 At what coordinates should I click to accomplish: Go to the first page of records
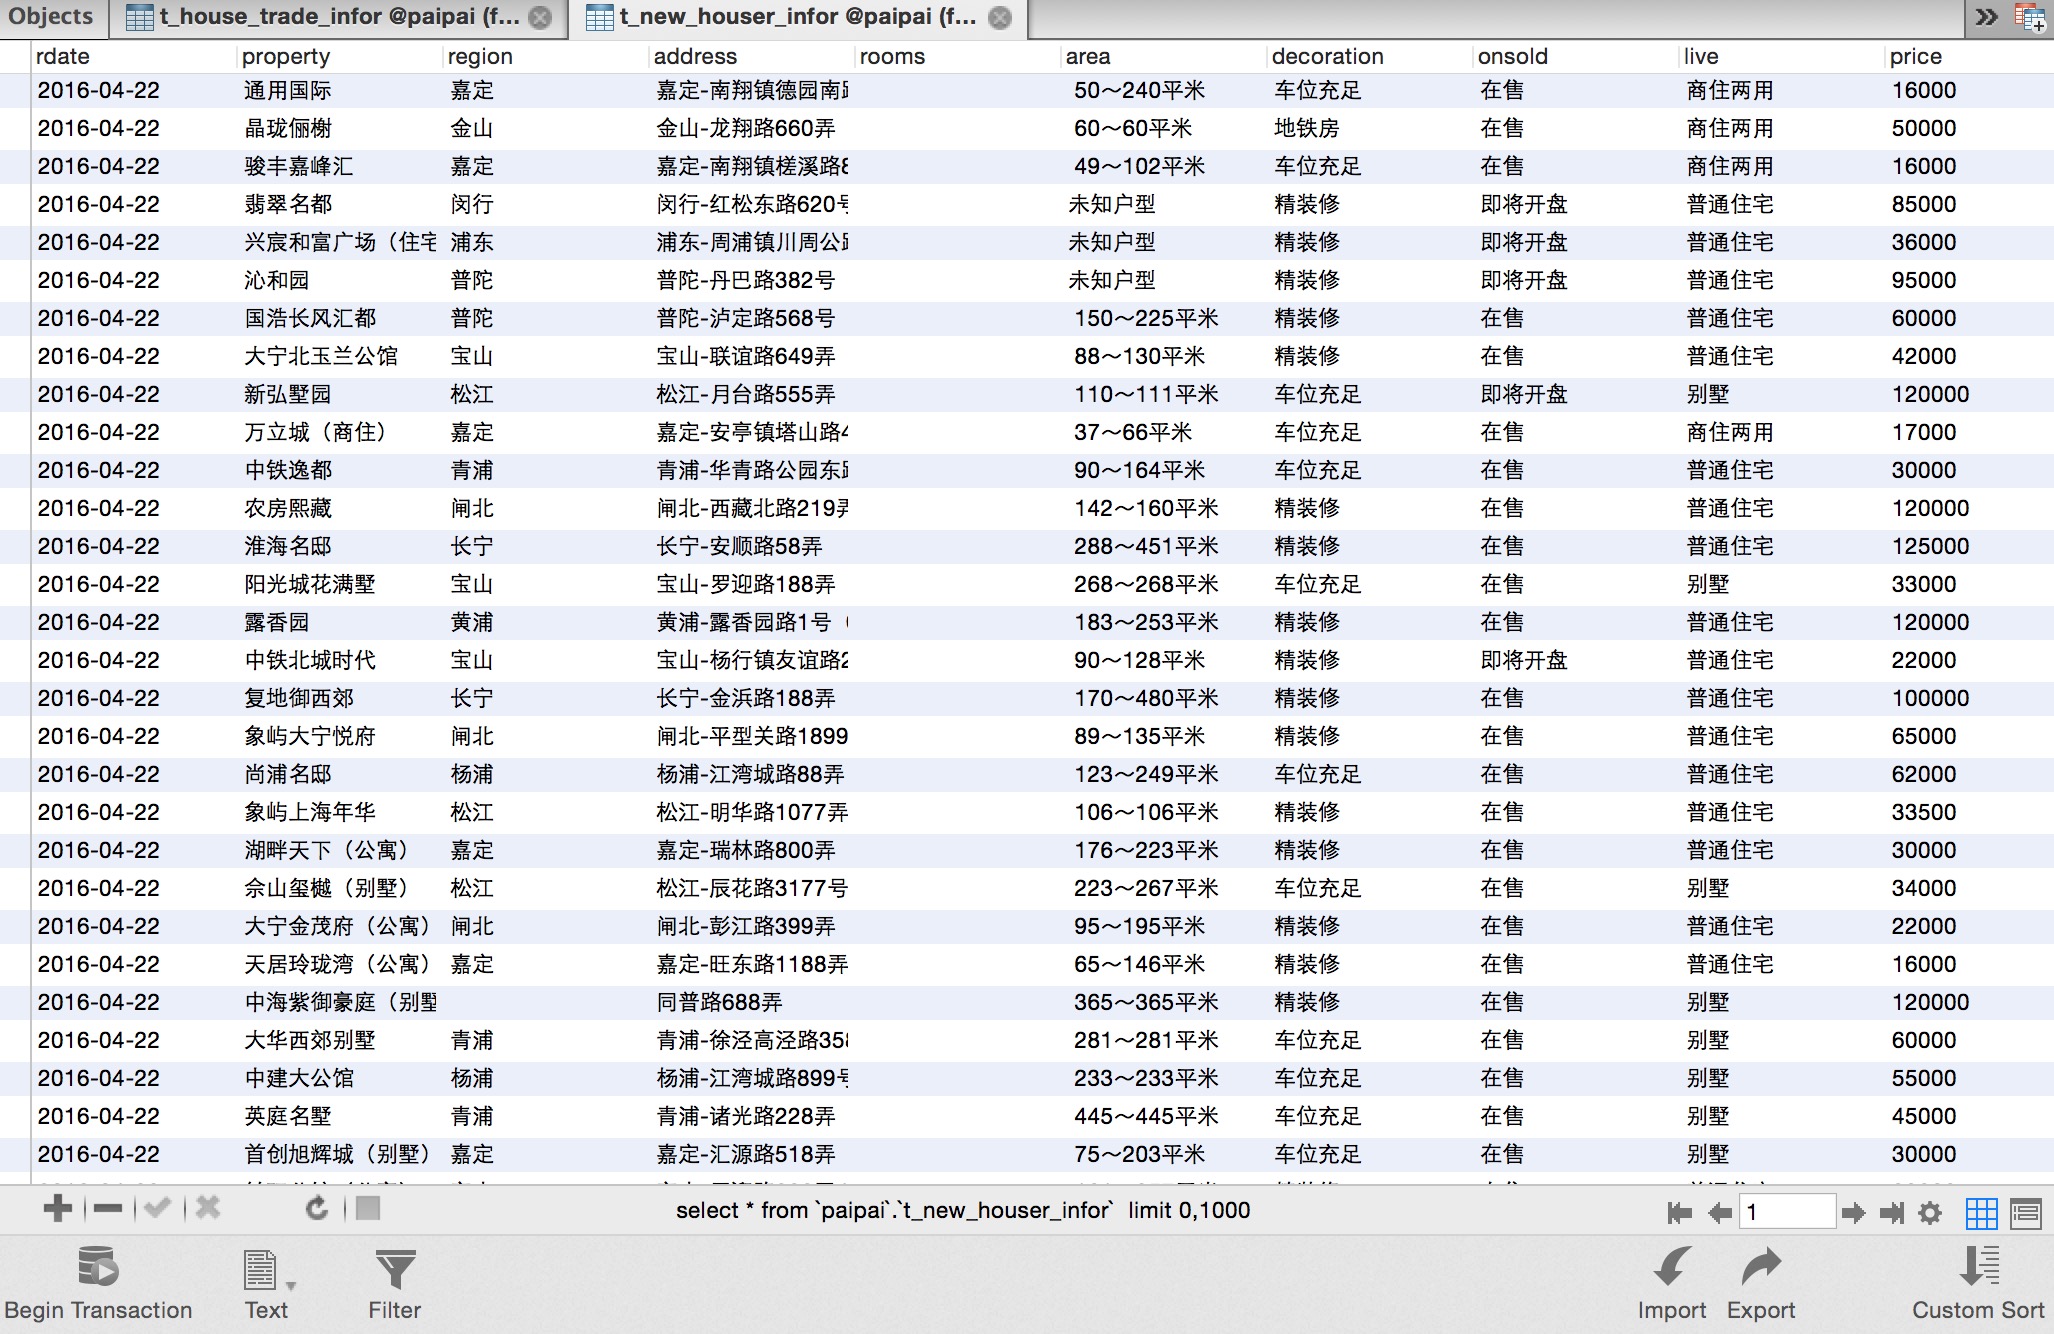1680,1213
